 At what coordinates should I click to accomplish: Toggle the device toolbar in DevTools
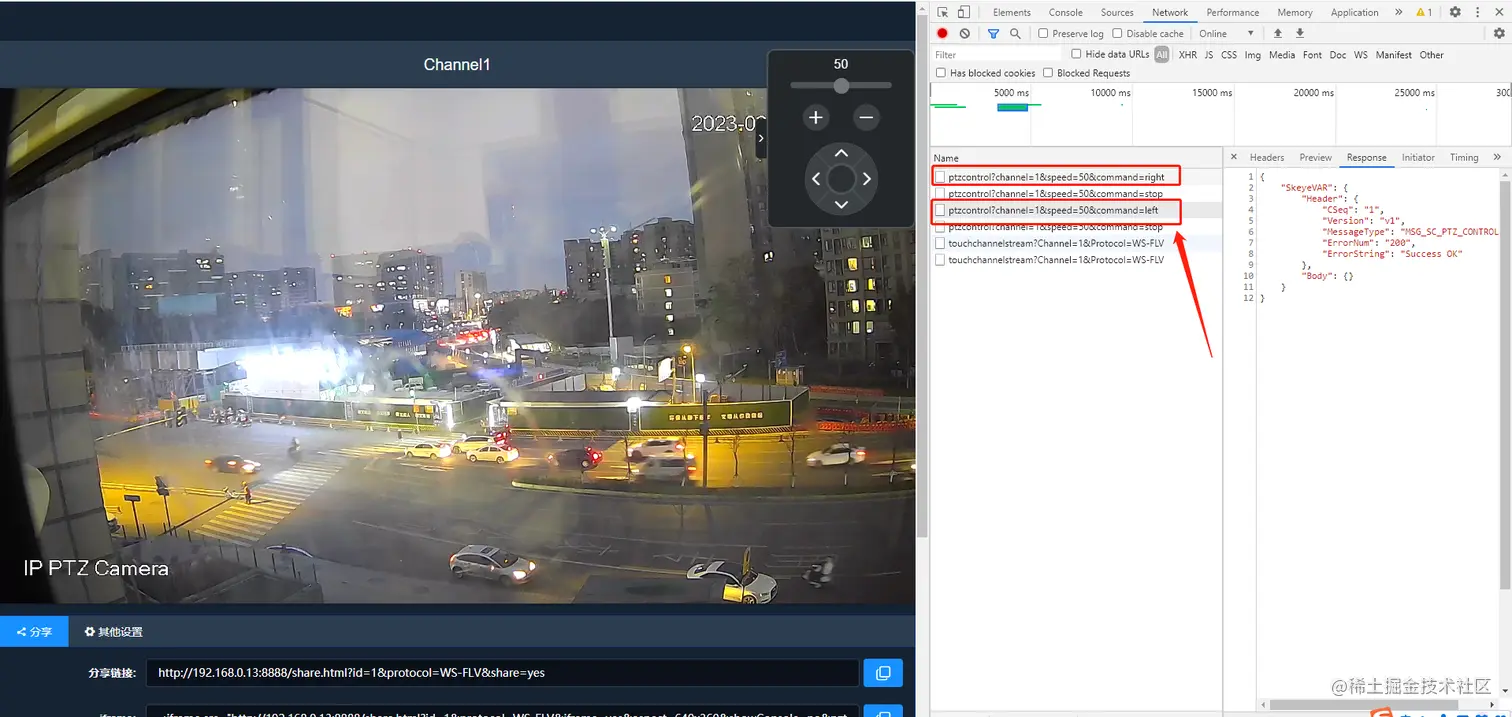pyautogui.click(x=964, y=12)
